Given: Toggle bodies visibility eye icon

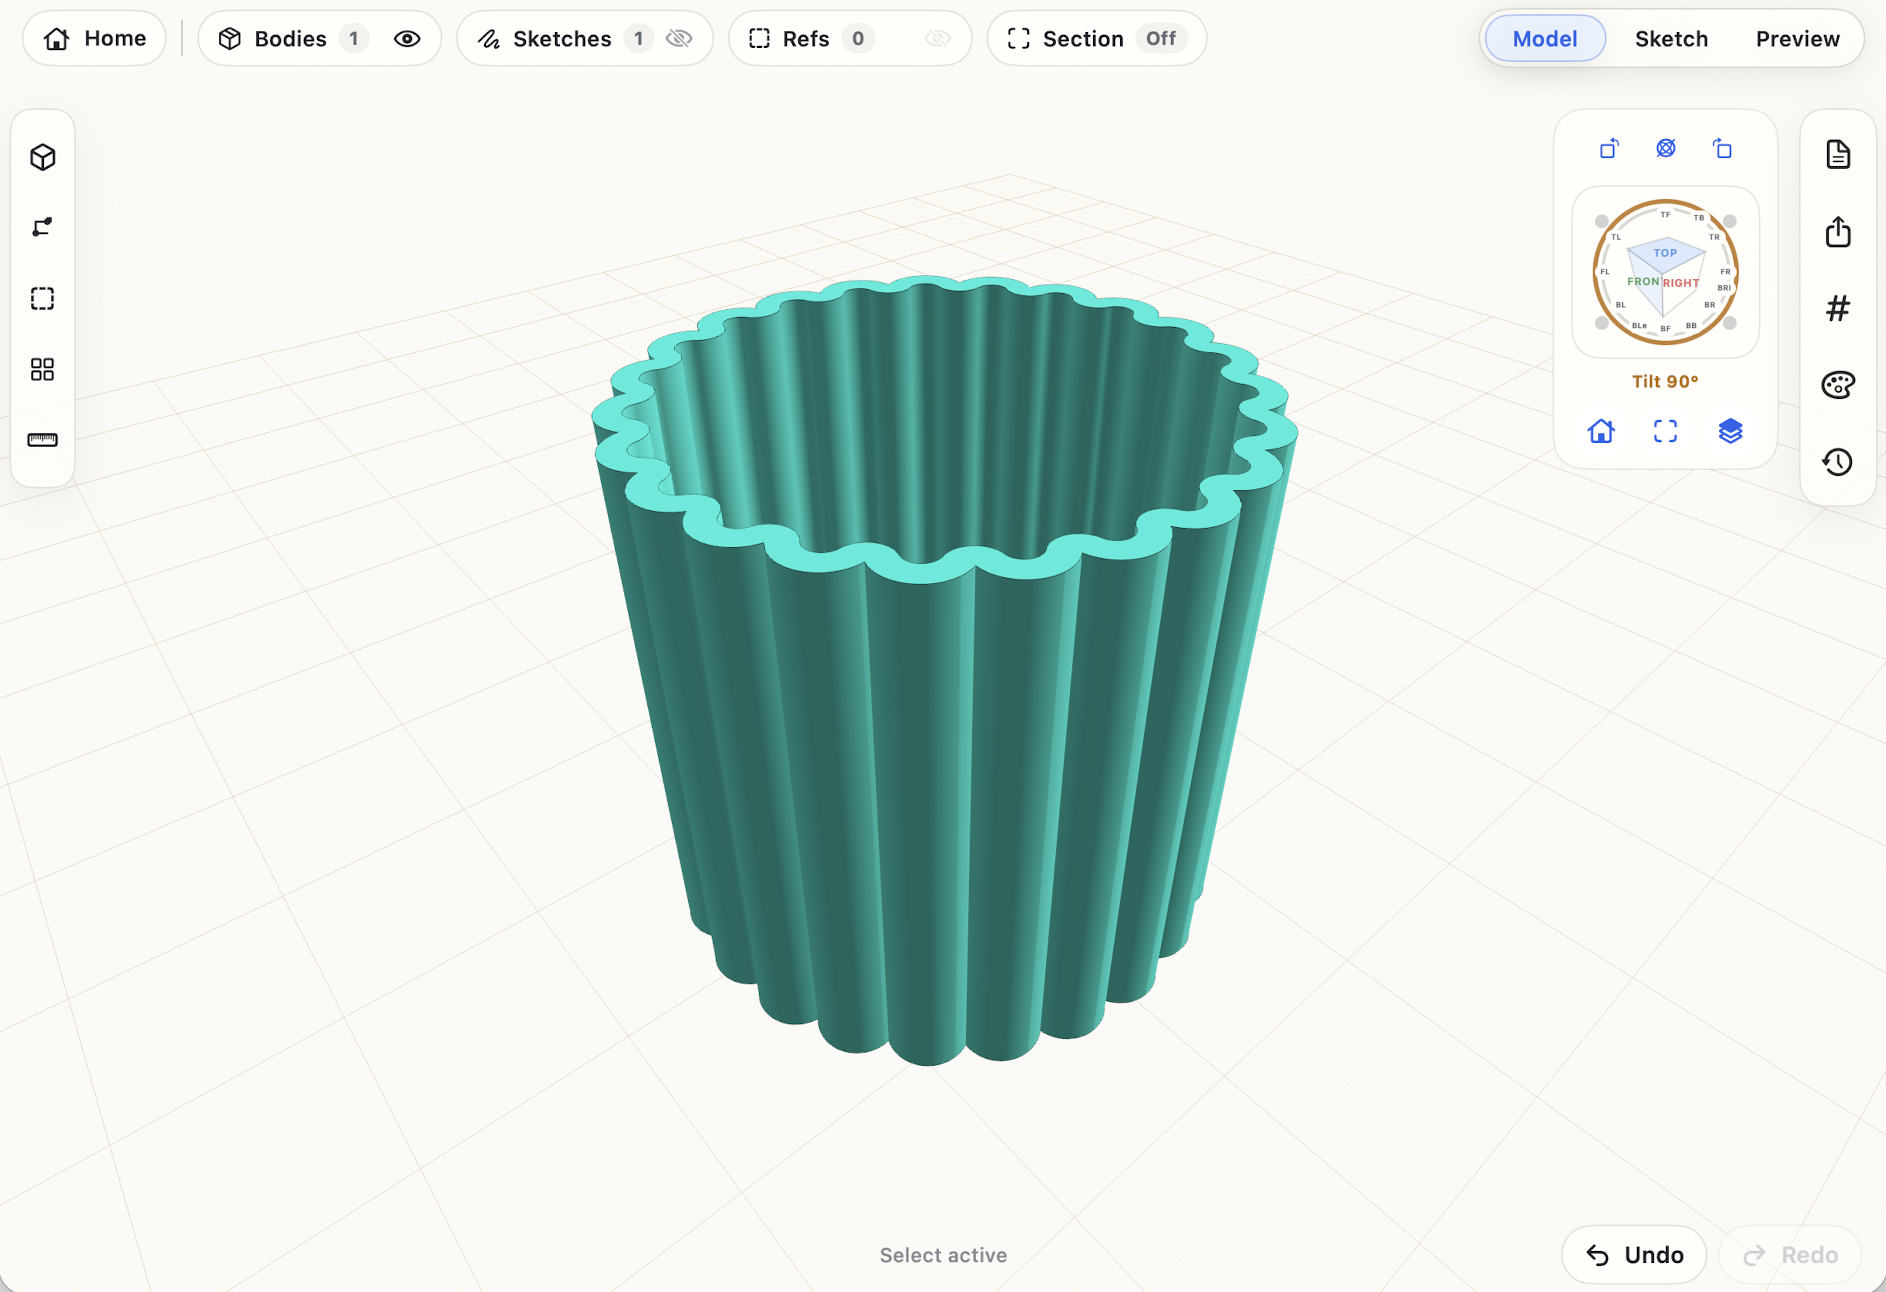Looking at the screenshot, I should tap(407, 38).
